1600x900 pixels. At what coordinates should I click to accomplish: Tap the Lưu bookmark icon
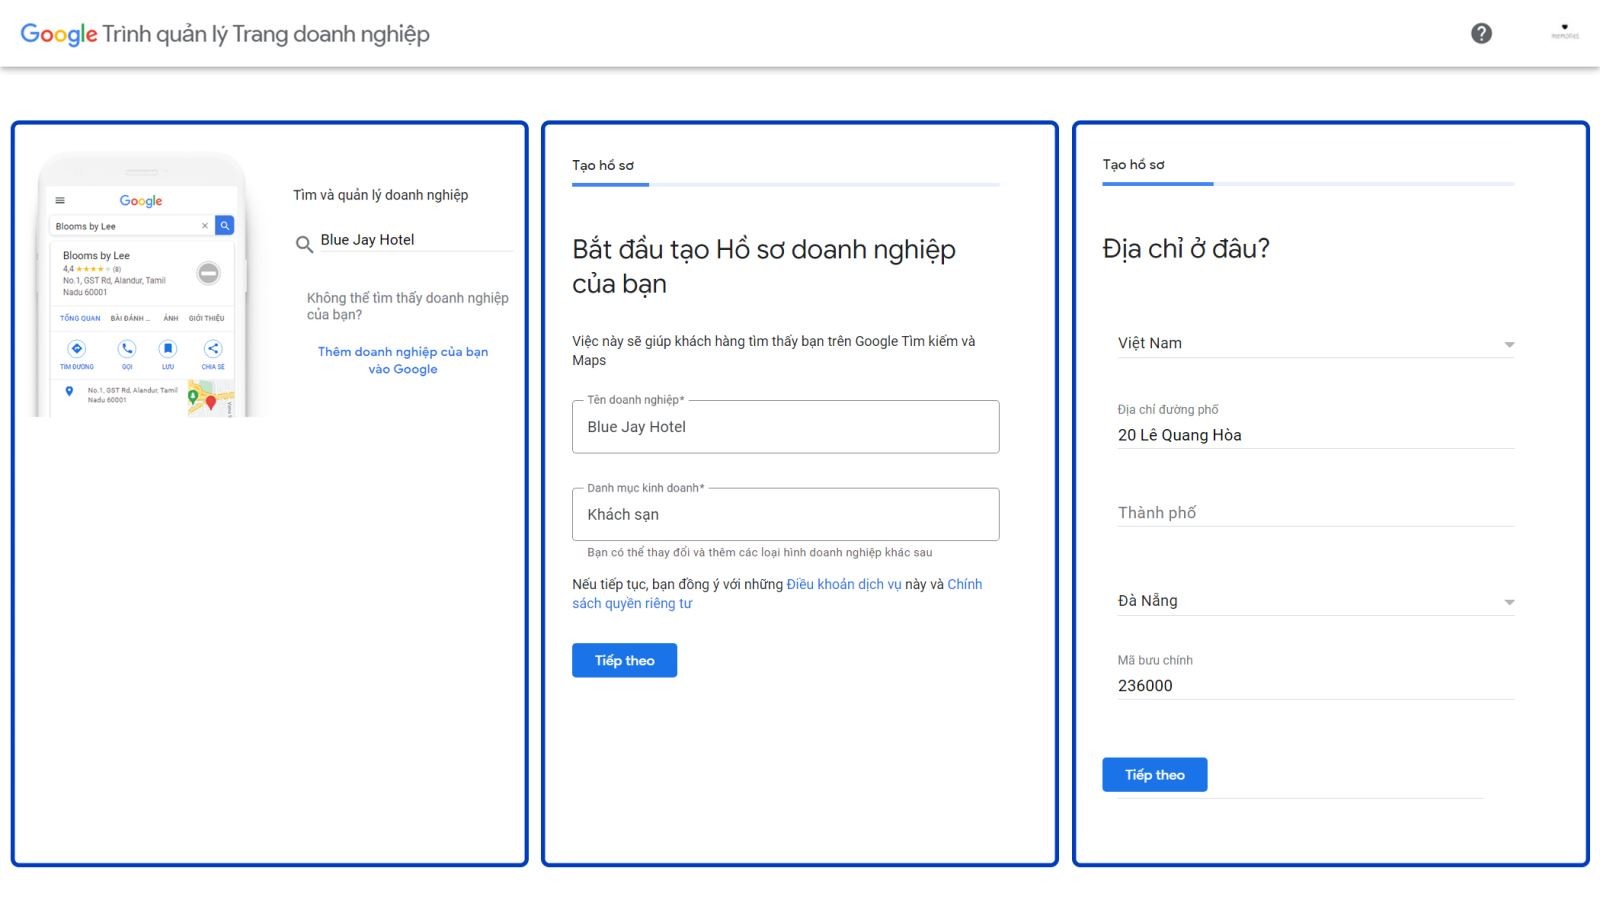[168, 349]
